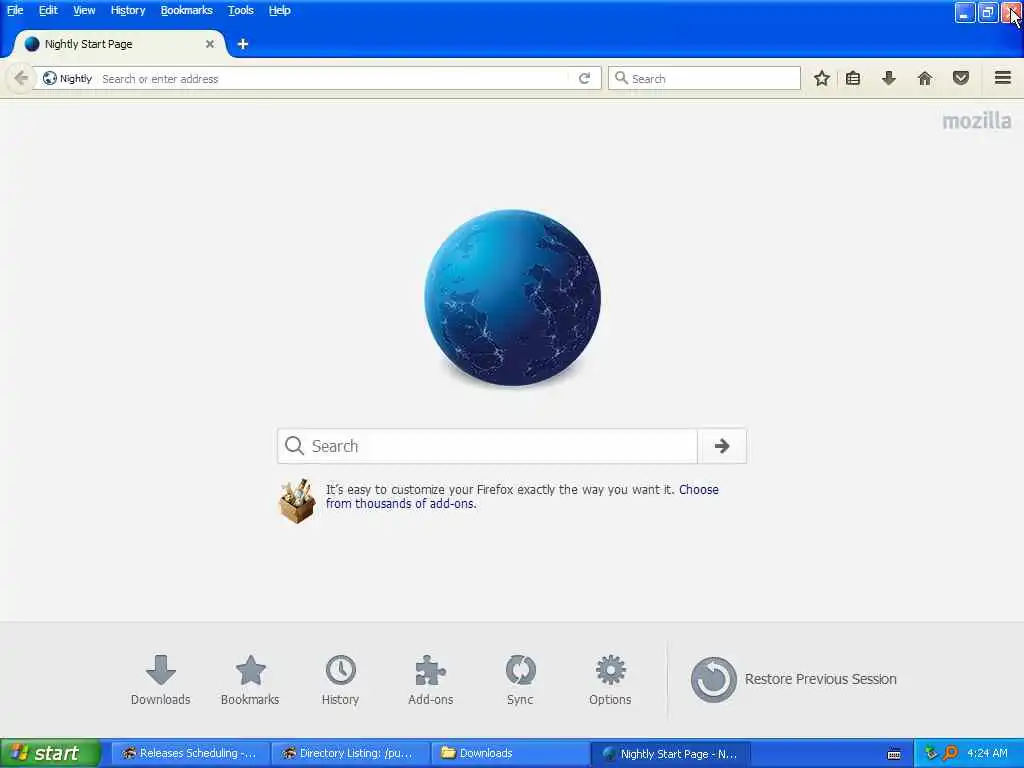The width and height of the screenshot is (1024, 768).
Task: Click Nightly Start Page taskbar button
Action: pyautogui.click(x=670, y=754)
